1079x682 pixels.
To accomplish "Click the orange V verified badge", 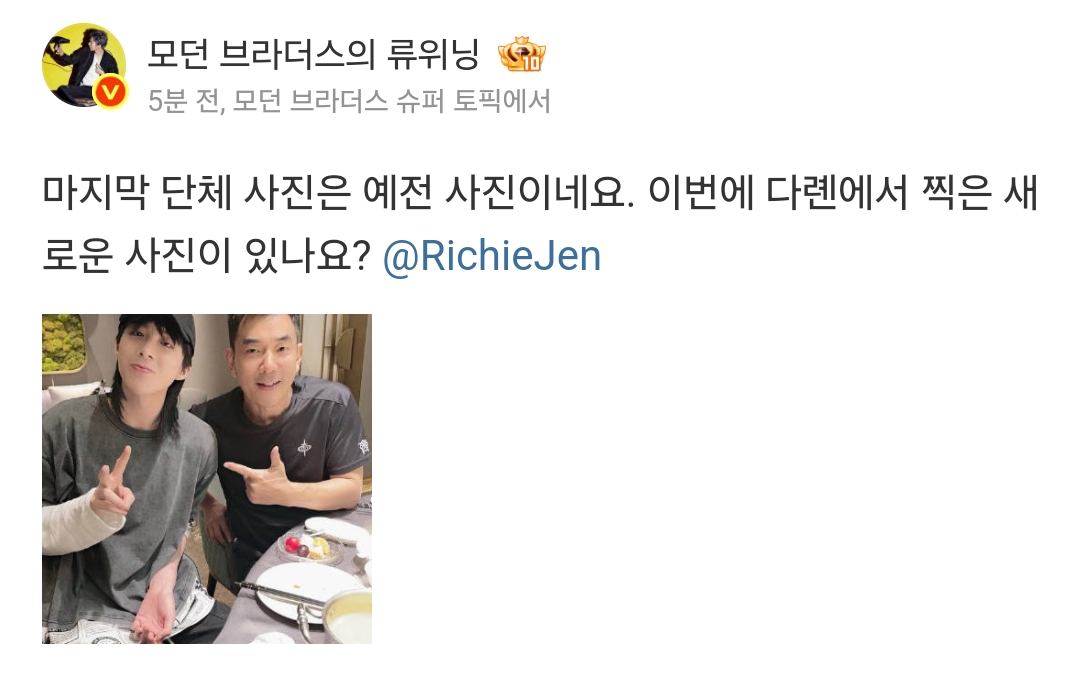I will tap(111, 92).
